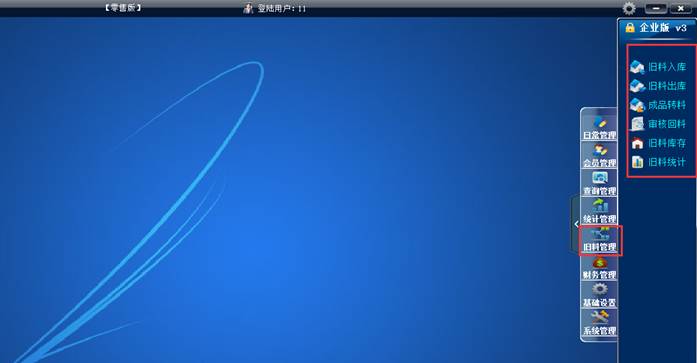This screenshot has height=363, width=697.
Task: Open the 系统管理 tools module
Action: point(599,324)
